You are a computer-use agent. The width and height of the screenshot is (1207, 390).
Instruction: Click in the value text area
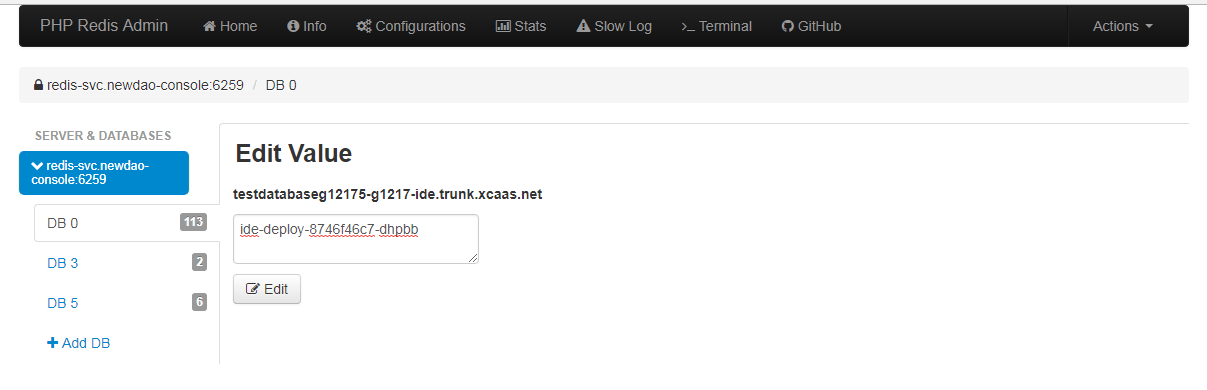click(x=356, y=239)
